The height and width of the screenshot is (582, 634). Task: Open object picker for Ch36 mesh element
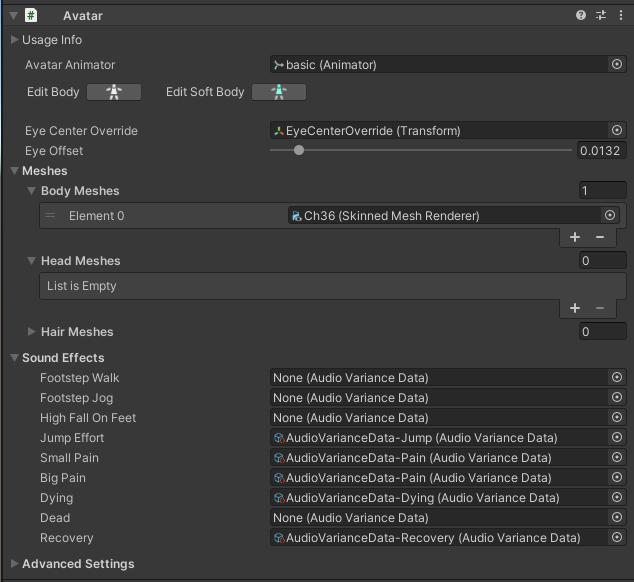click(610, 215)
